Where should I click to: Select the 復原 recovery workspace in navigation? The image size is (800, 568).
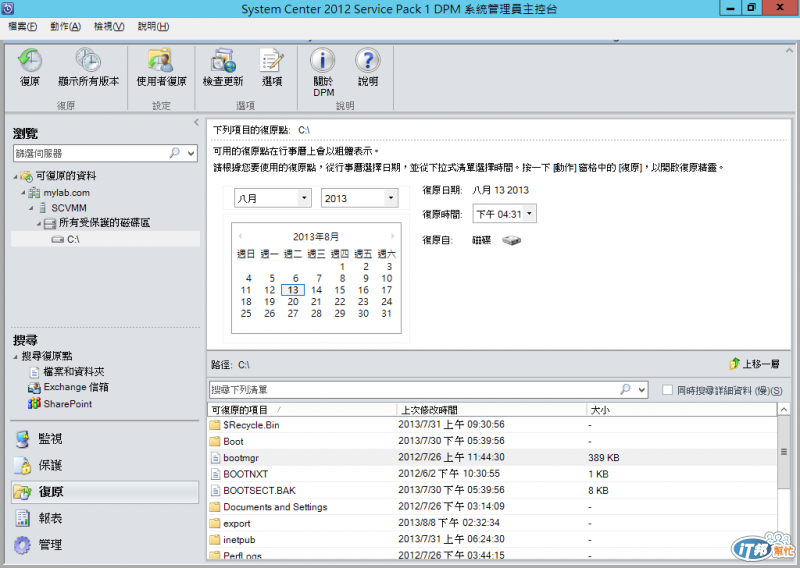(105, 492)
